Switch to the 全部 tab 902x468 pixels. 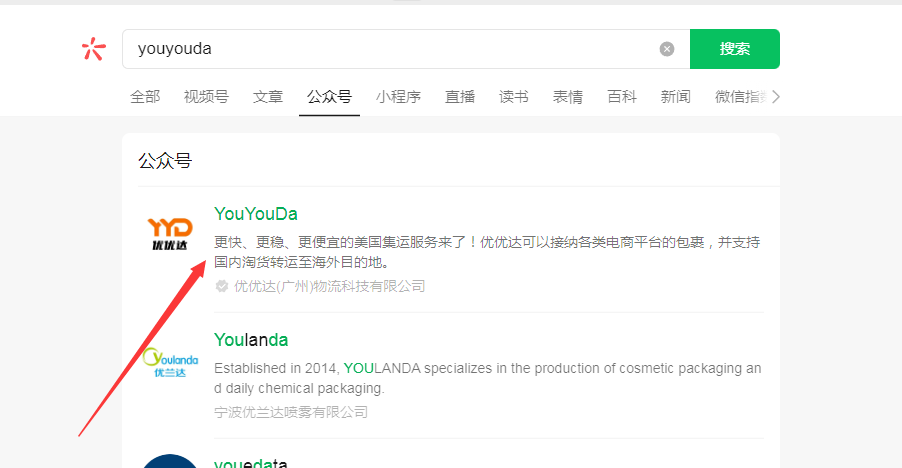coord(145,97)
